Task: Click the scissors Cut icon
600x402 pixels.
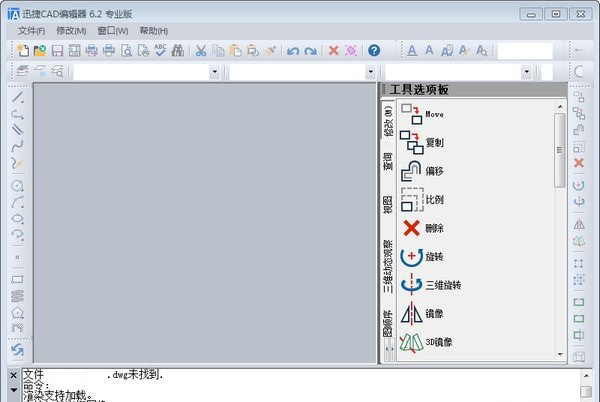Action: tap(201, 50)
